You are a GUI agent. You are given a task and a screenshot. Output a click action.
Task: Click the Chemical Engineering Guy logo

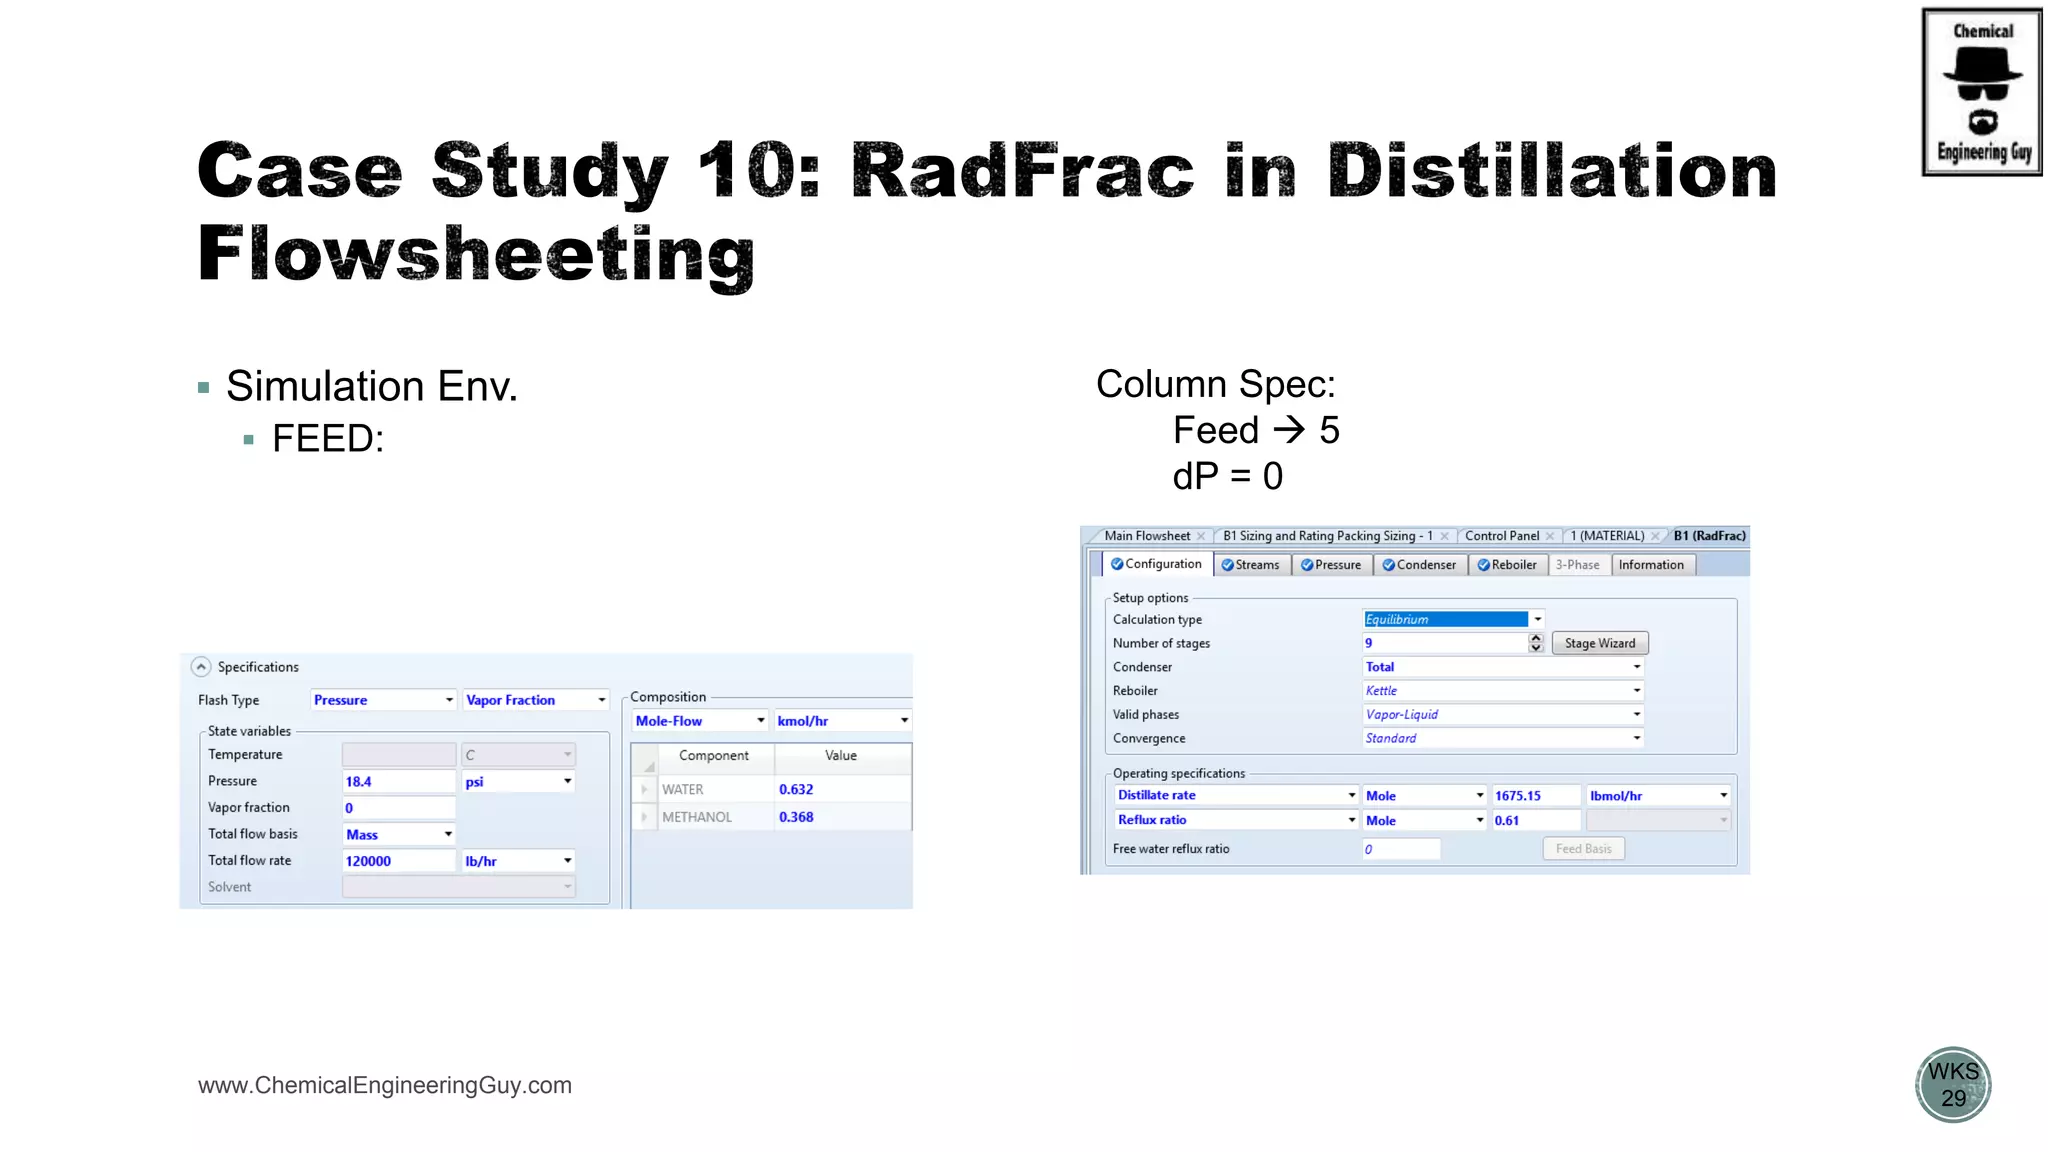(1982, 92)
